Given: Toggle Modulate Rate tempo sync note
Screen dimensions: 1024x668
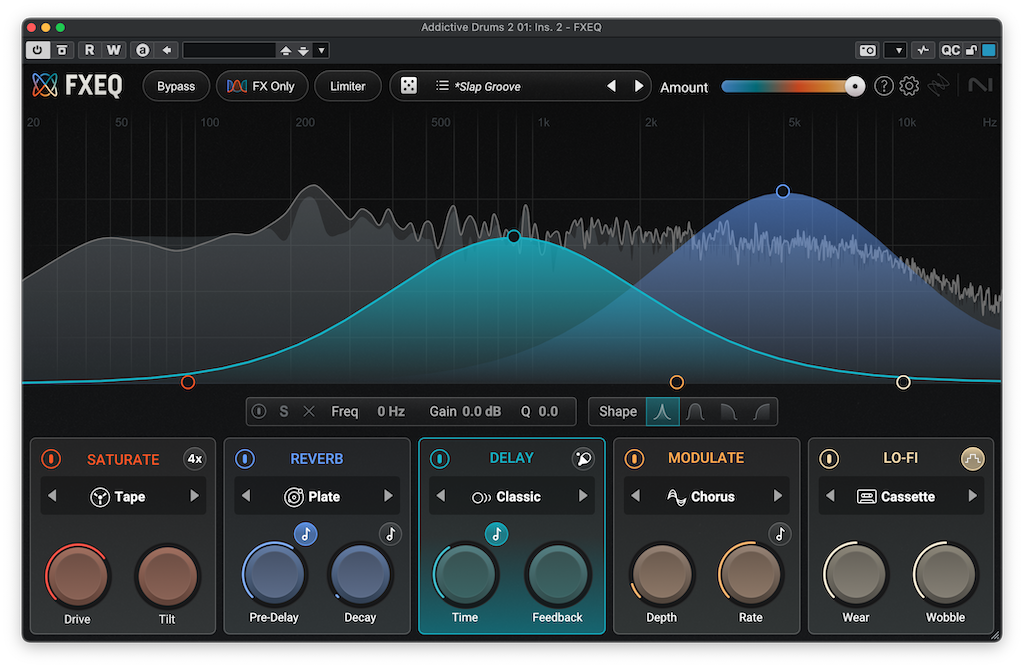Looking at the screenshot, I should coord(780,534).
